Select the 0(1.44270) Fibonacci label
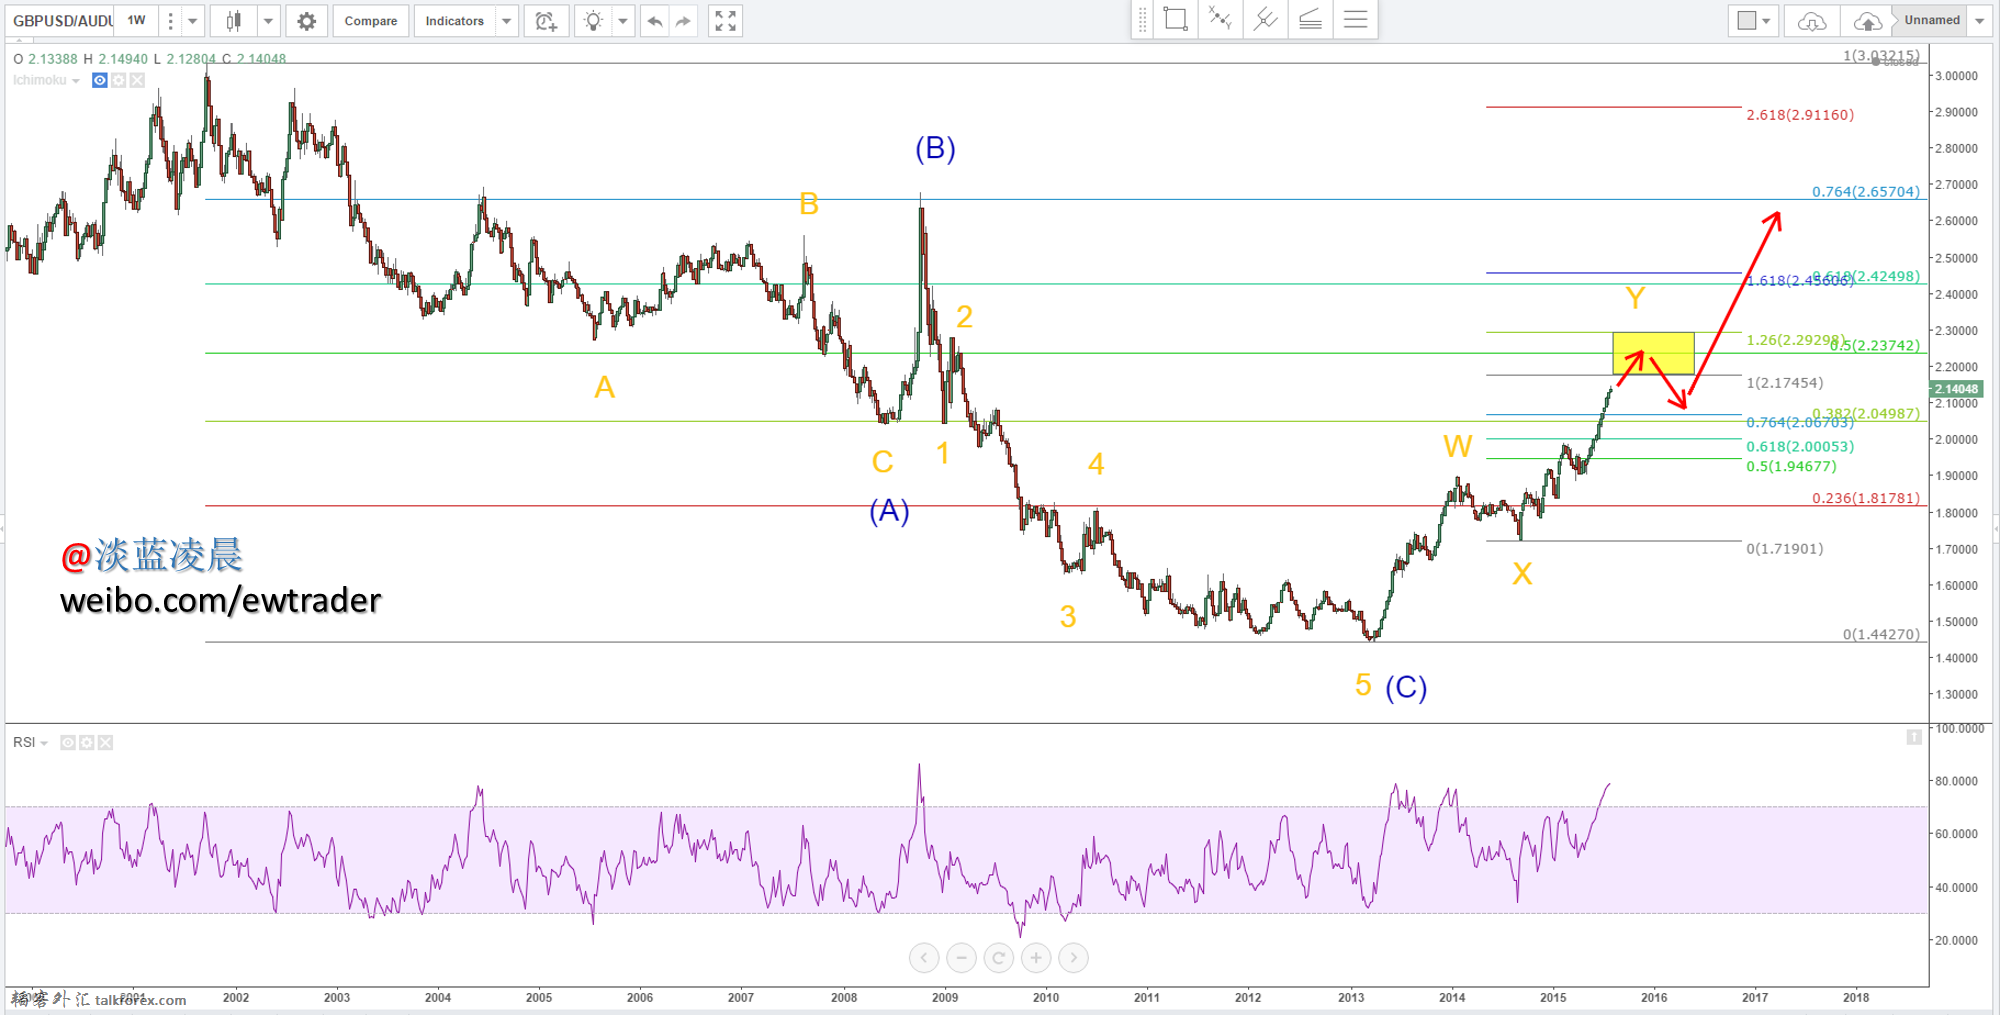Viewport: 2000px width, 1015px height. [x=1881, y=634]
